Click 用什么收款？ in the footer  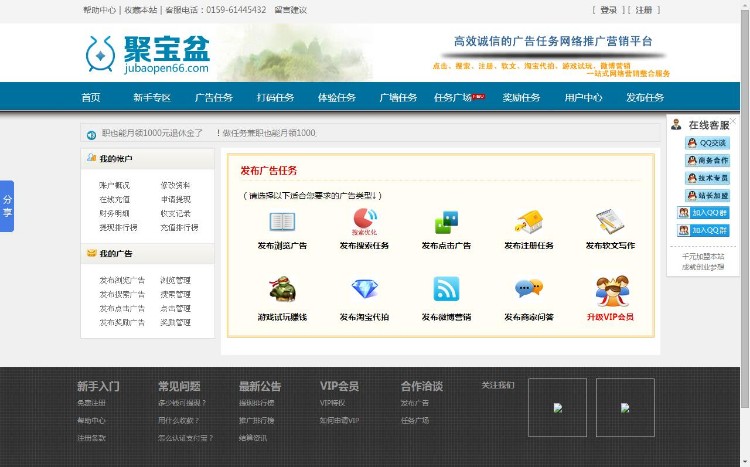click(x=179, y=421)
